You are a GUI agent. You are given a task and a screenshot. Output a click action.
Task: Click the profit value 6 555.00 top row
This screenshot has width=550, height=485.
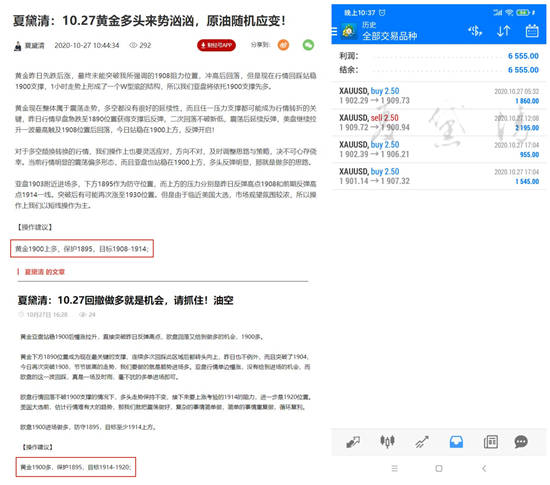click(x=523, y=56)
